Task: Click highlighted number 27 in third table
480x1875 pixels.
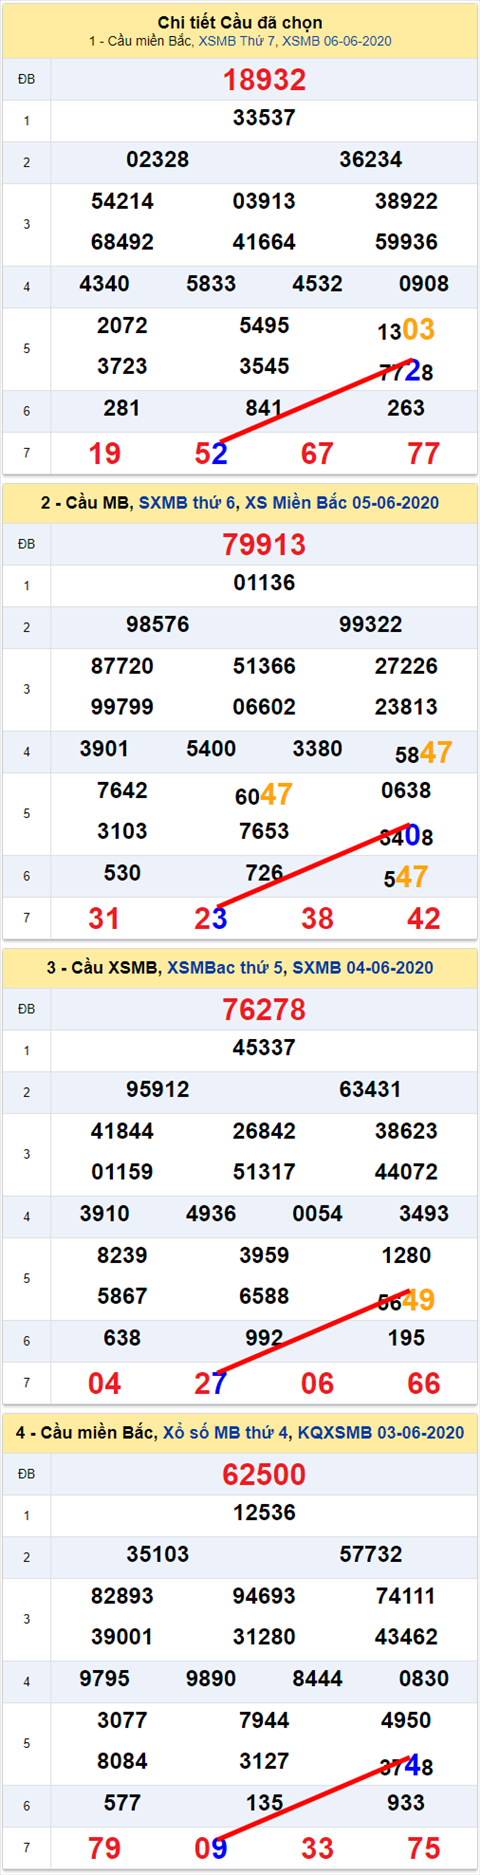Action: click(x=211, y=1384)
